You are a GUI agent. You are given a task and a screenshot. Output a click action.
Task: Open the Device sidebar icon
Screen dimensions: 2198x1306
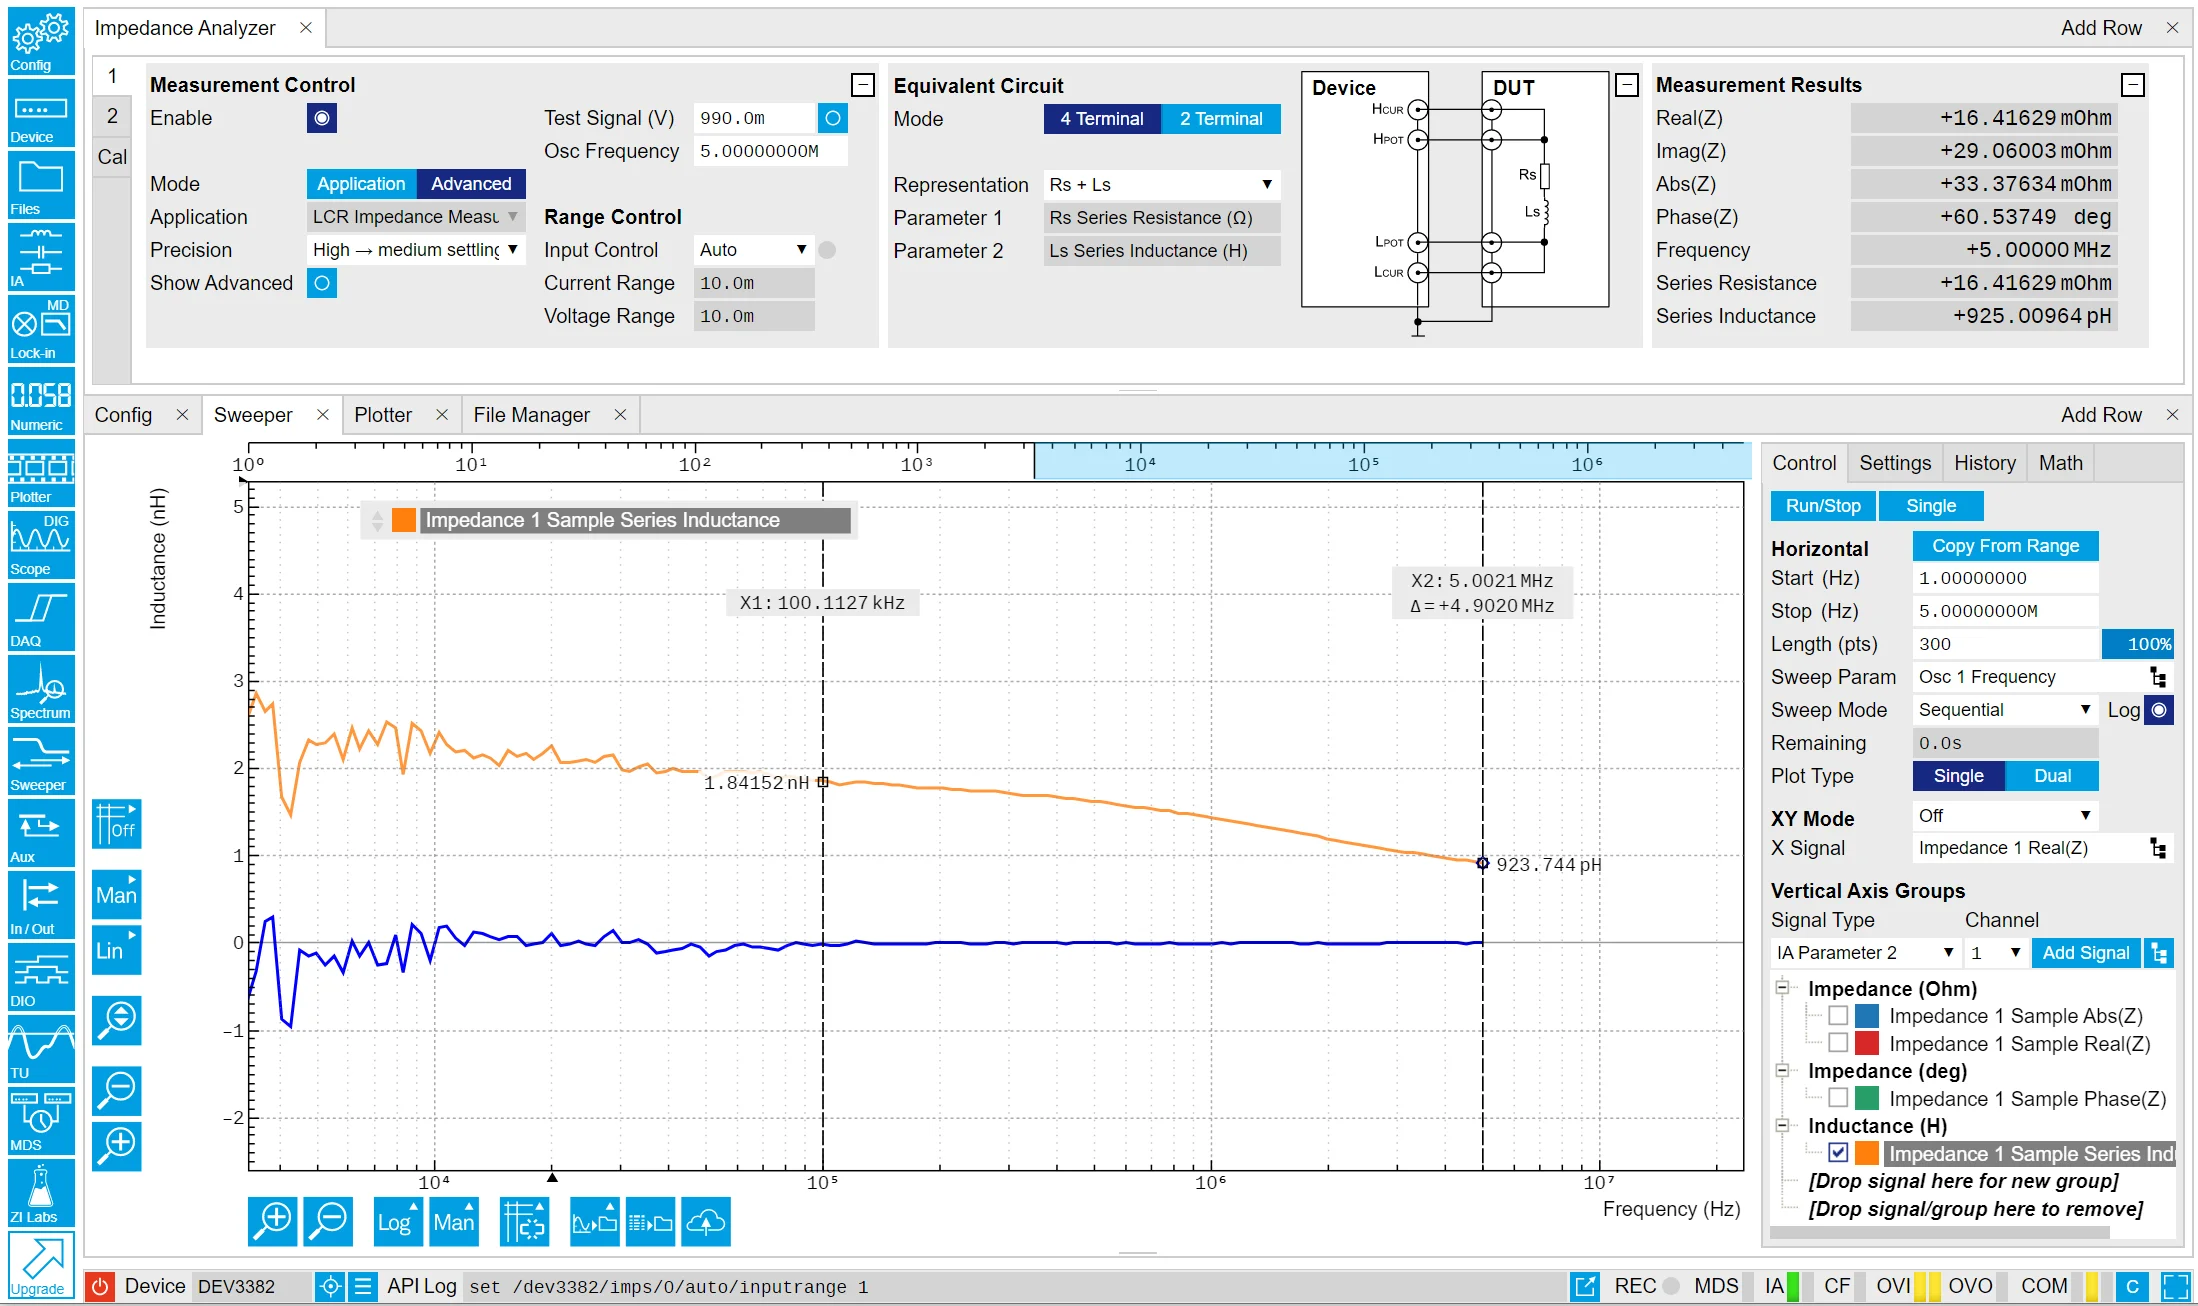[41, 113]
